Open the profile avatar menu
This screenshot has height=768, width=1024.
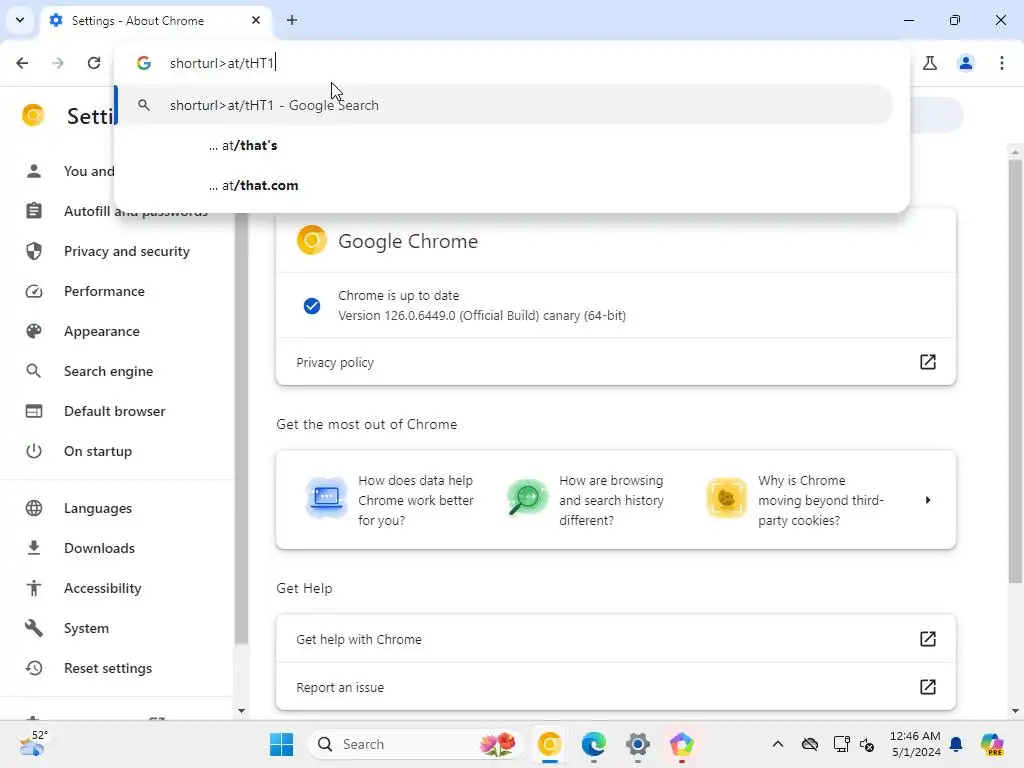click(966, 63)
